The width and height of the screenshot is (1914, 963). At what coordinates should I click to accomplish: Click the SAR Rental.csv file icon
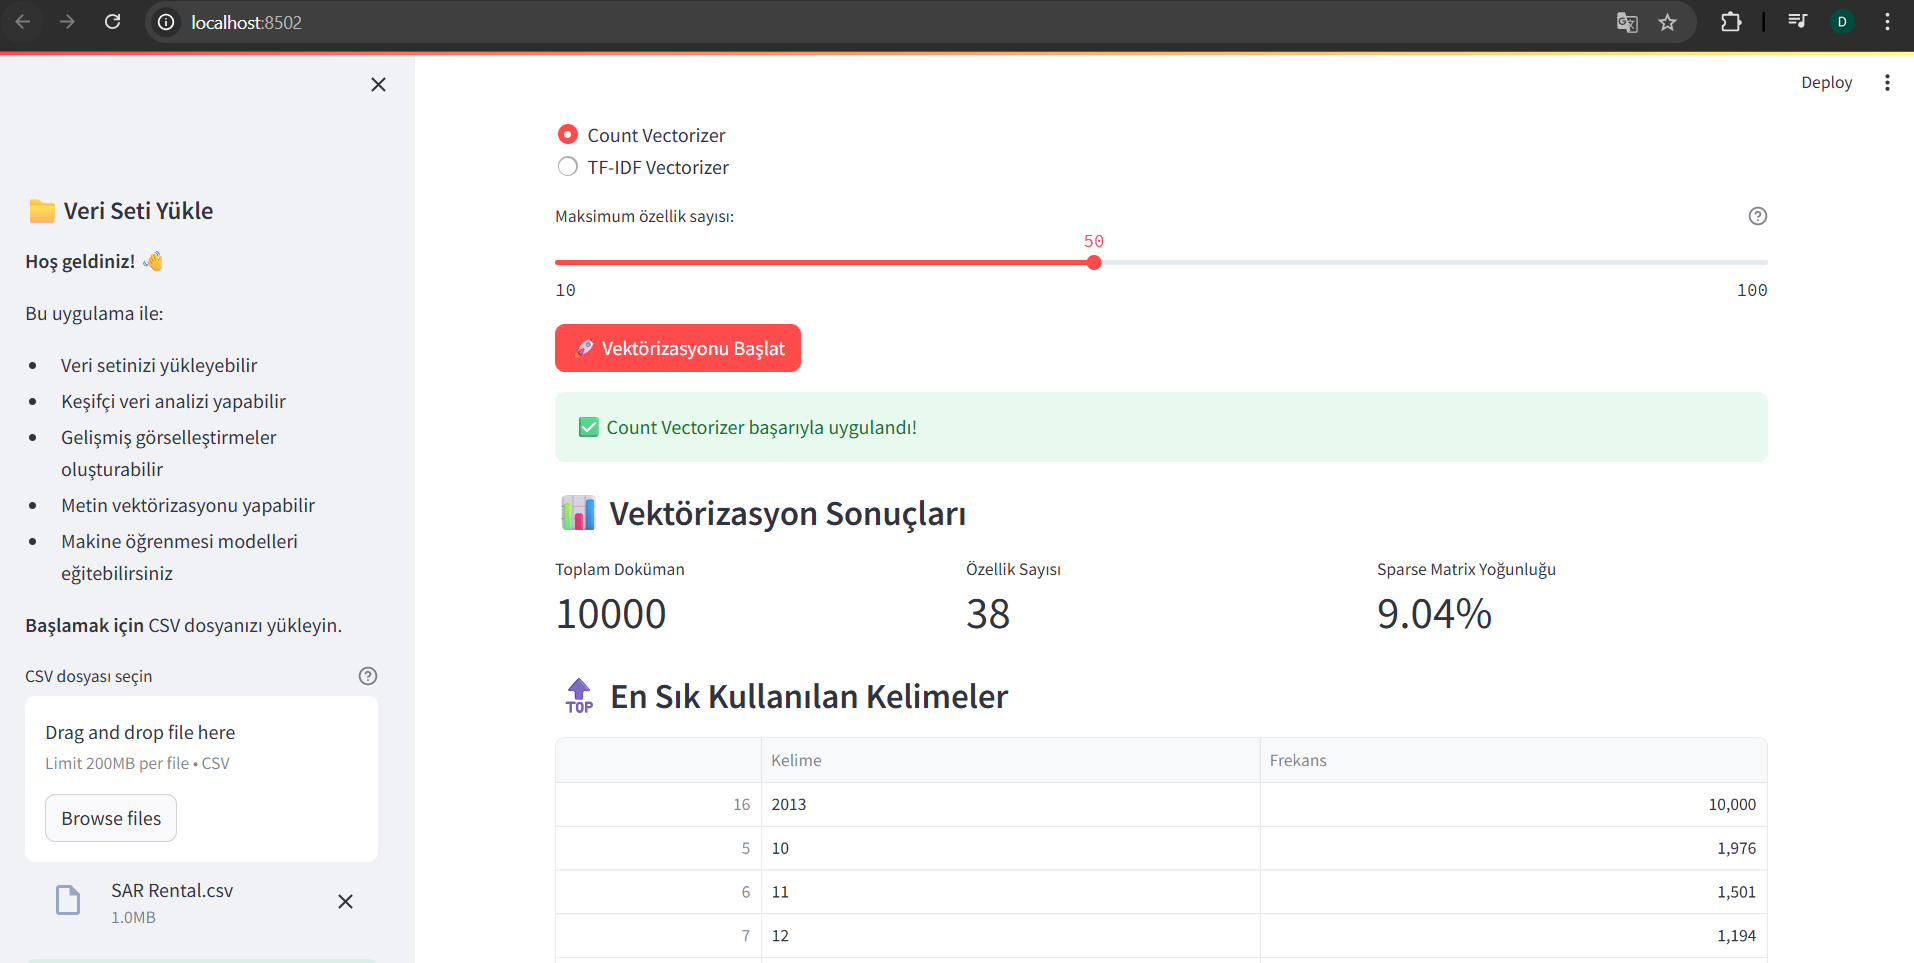coord(67,900)
